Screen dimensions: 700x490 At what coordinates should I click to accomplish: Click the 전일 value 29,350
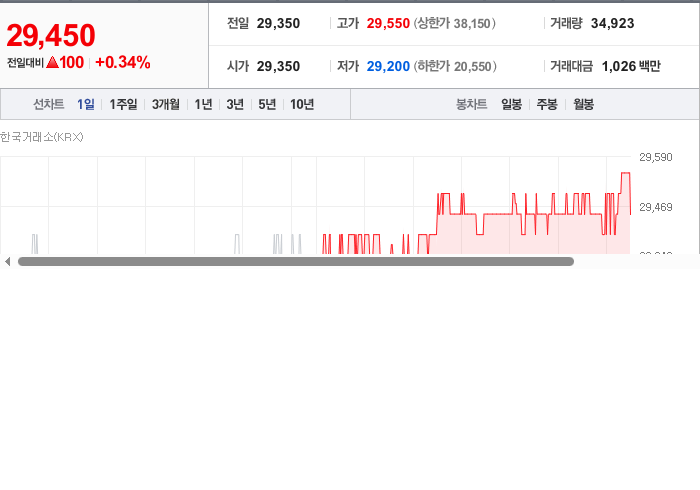(x=278, y=23)
